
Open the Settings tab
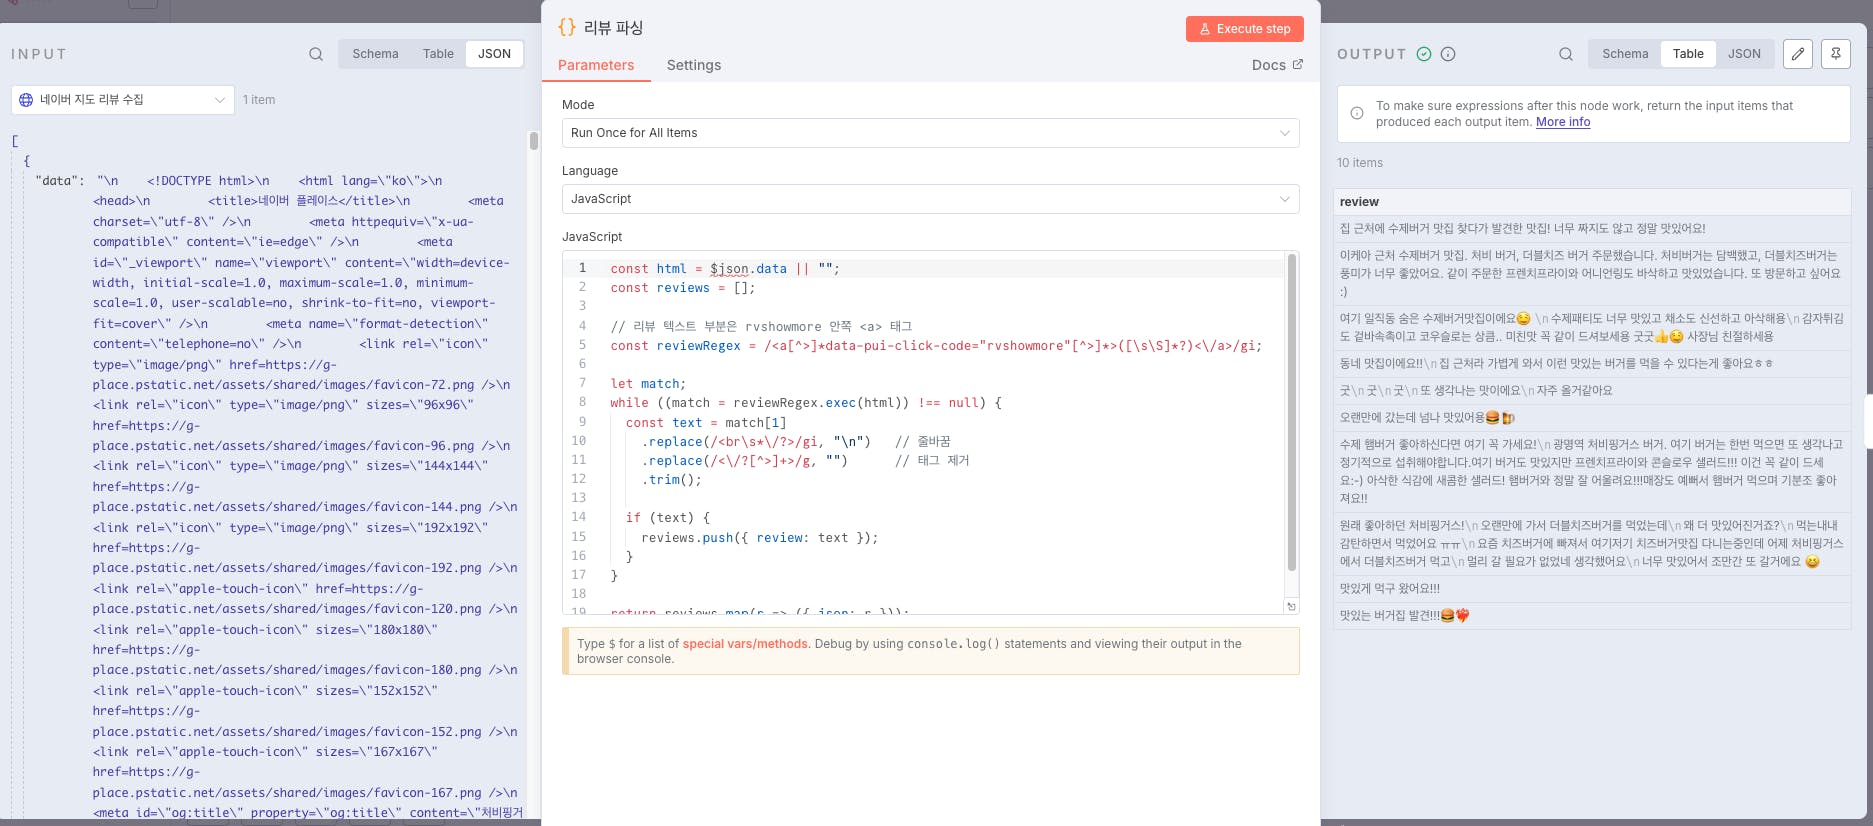694,65
